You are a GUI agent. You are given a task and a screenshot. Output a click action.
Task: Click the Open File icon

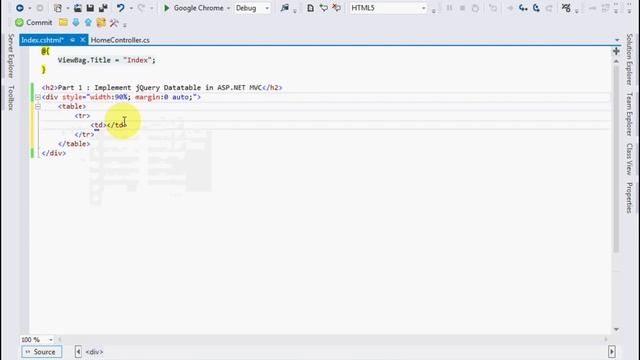click(77, 8)
